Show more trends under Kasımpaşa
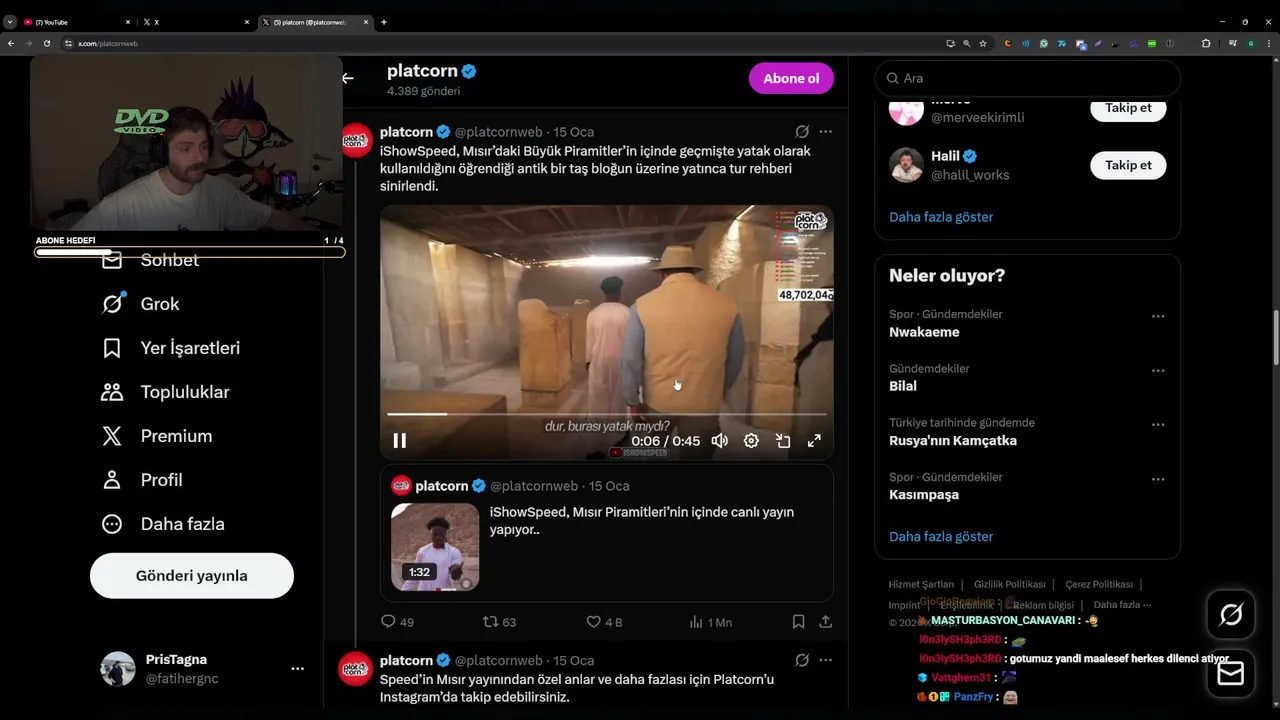This screenshot has width=1280, height=720. click(x=941, y=537)
